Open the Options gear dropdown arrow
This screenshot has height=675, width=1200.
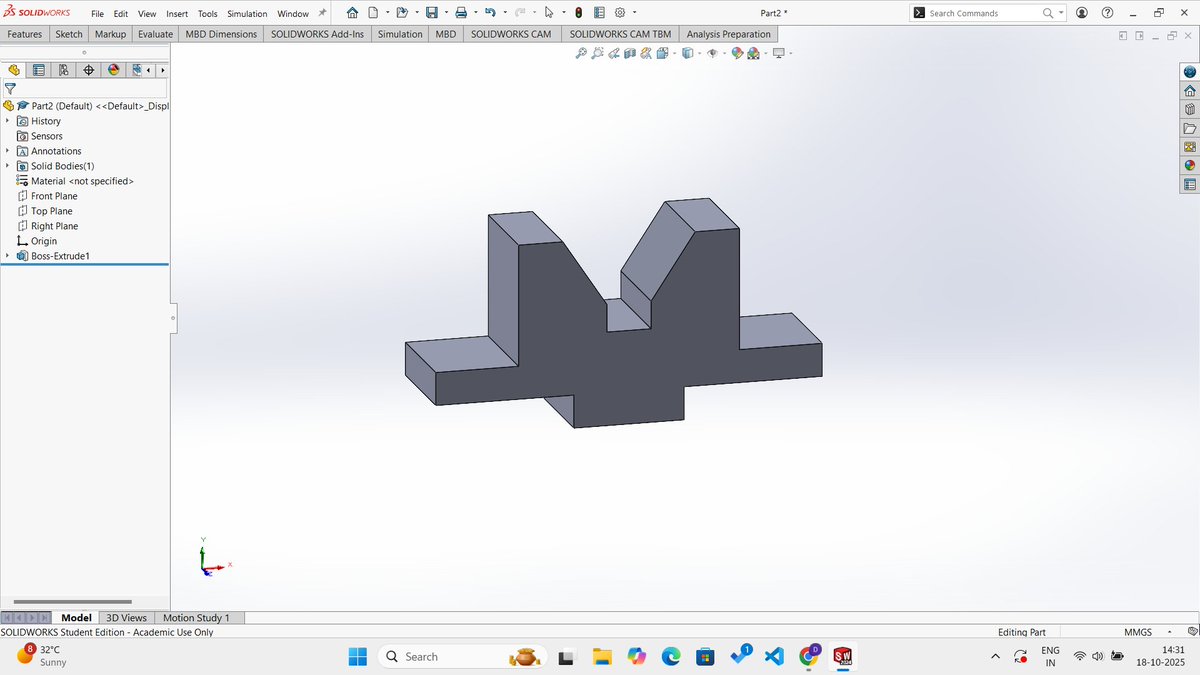click(x=633, y=13)
